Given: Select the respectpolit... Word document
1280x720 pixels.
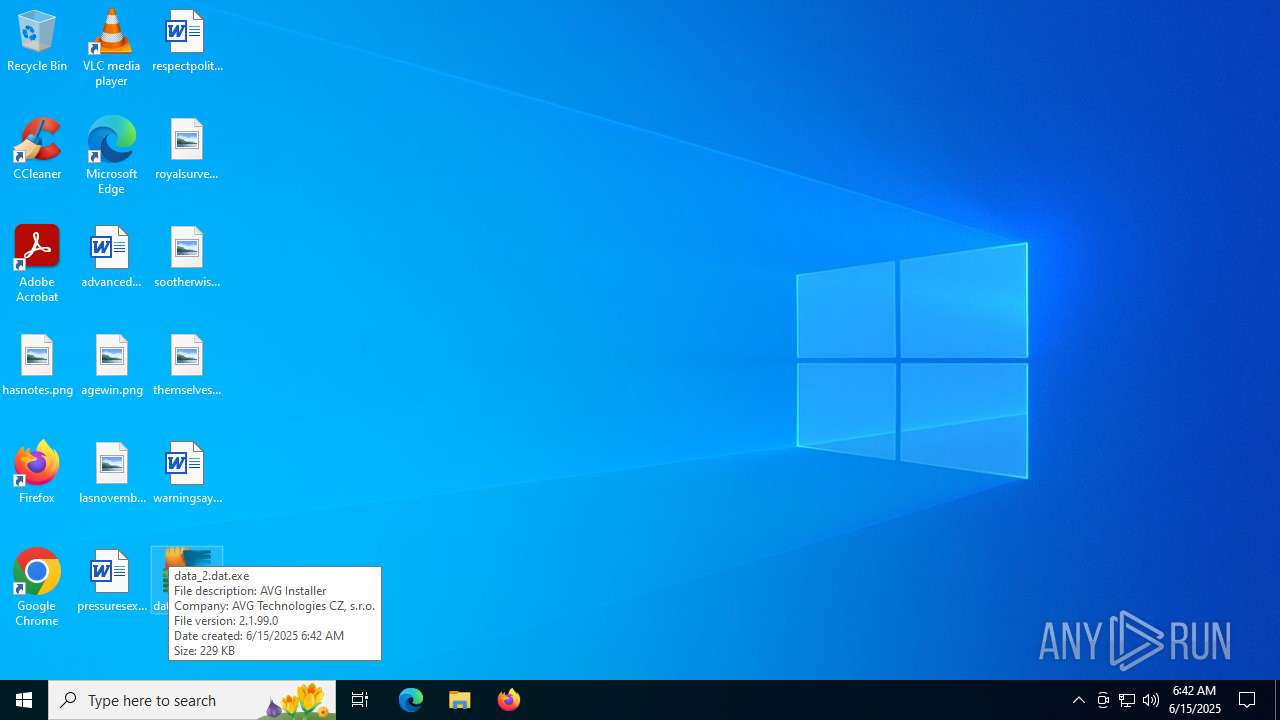Looking at the screenshot, I should pos(187,42).
